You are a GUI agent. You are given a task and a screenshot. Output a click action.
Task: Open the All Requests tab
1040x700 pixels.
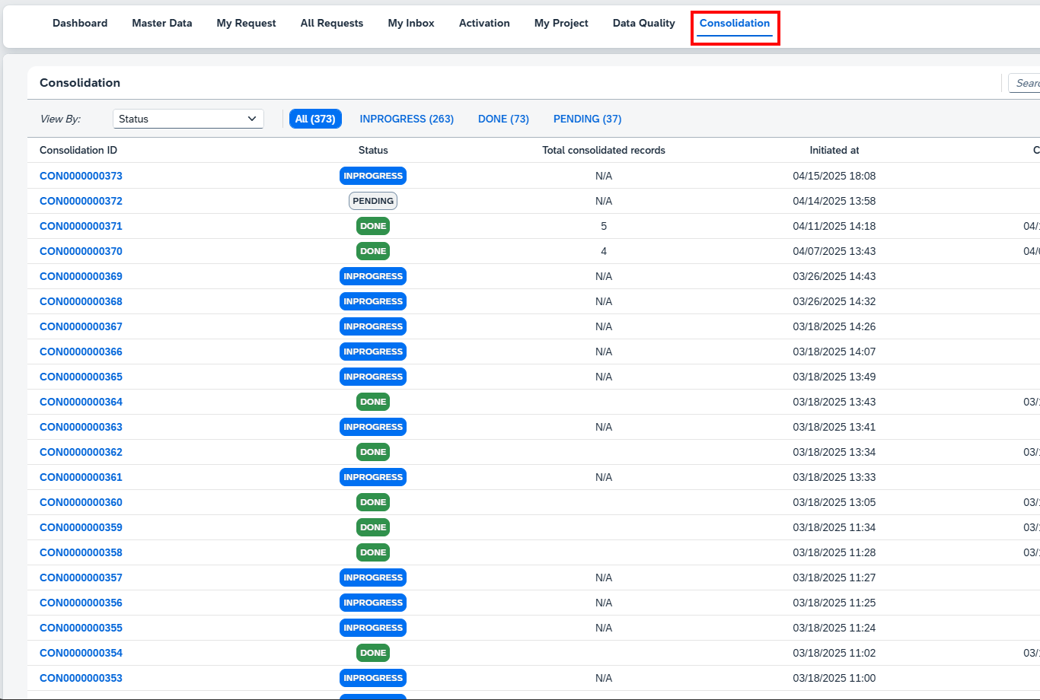(331, 23)
